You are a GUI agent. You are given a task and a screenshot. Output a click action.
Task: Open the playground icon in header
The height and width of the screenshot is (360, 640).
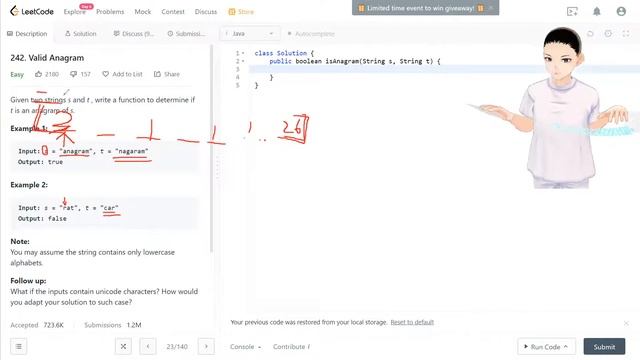(x=572, y=12)
